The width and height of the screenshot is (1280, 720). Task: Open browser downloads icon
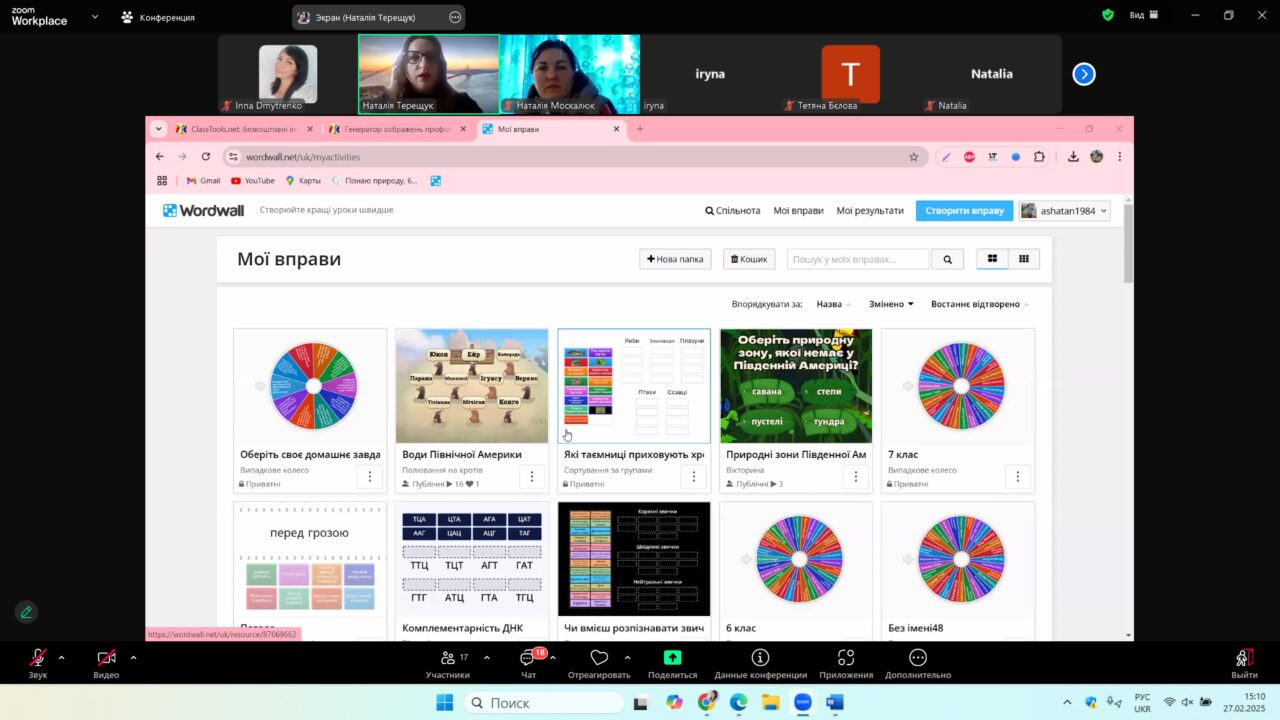[1073, 157]
